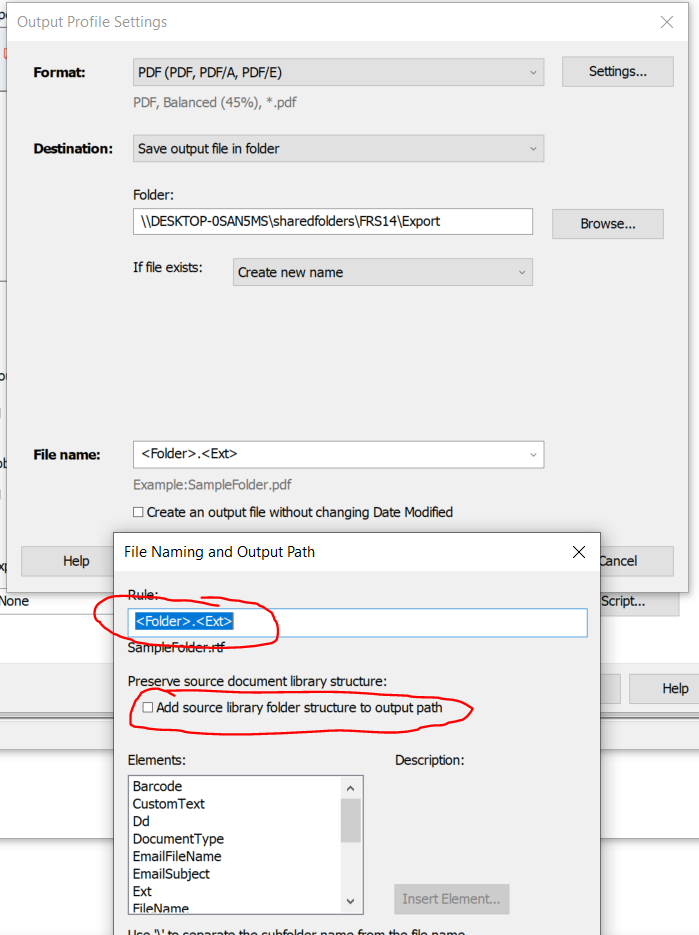Close the File Naming and Output Path dialog
Screen dimensions: 699x935
coord(579,552)
